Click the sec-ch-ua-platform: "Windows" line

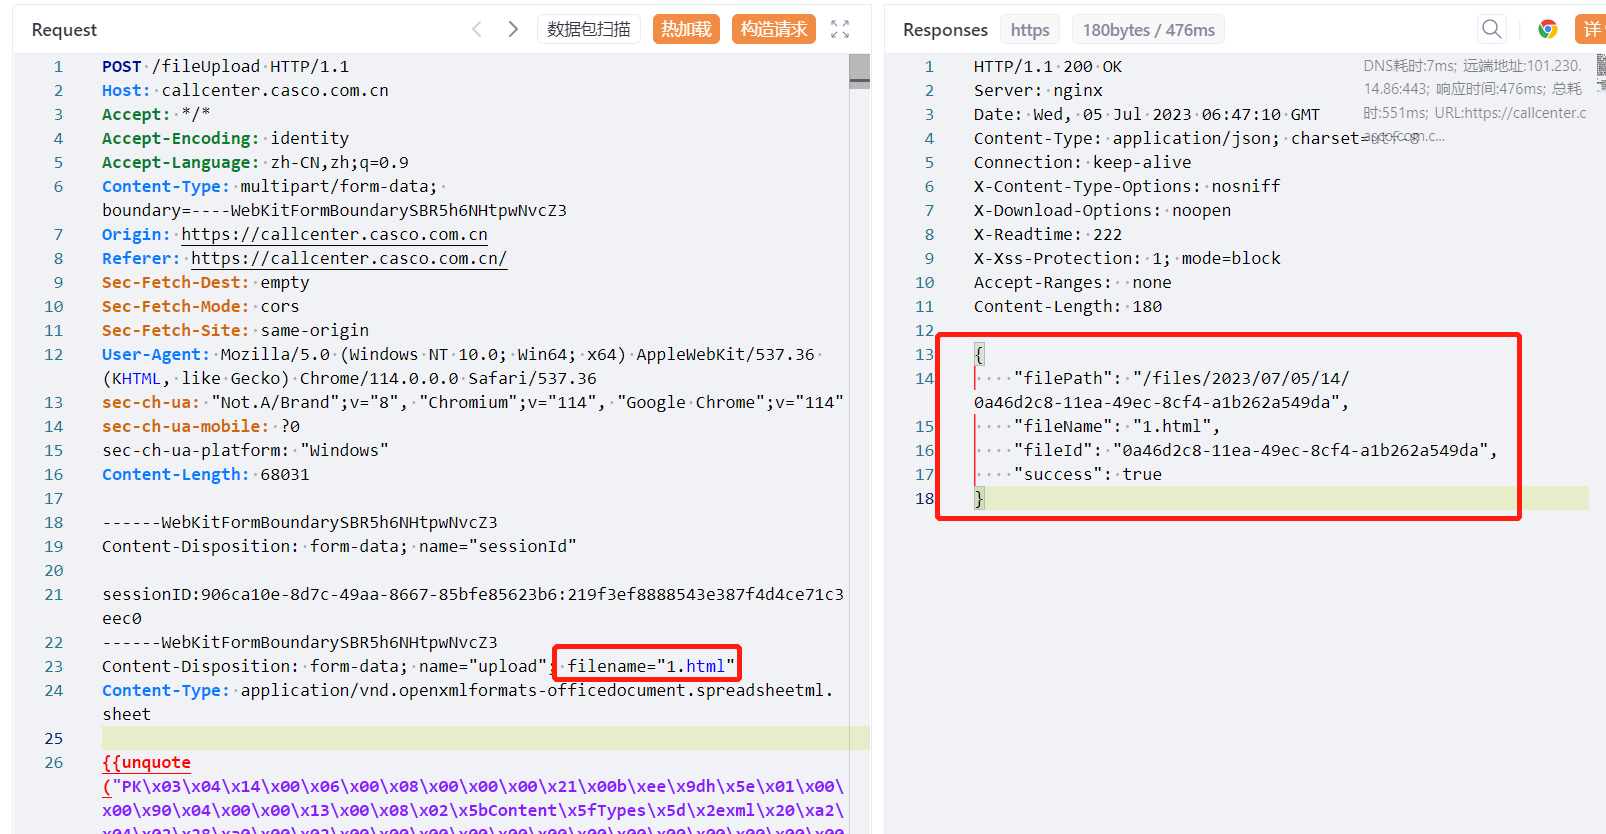point(245,450)
